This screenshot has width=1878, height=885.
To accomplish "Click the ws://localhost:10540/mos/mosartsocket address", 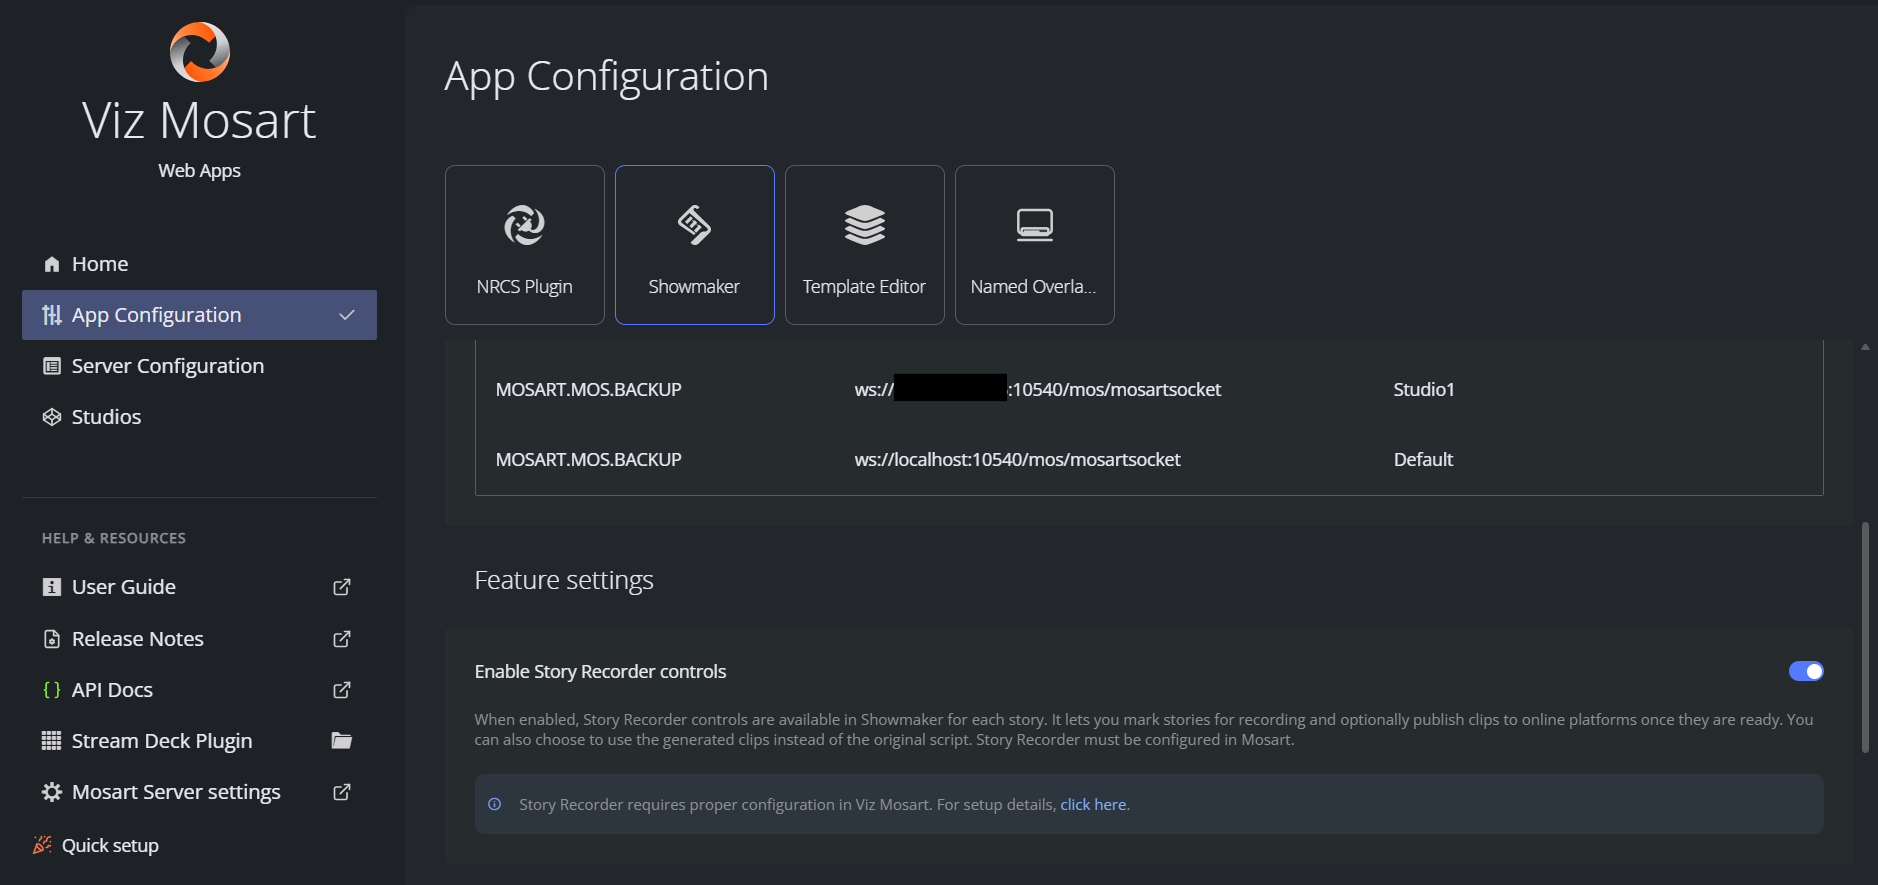I will (1017, 460).
